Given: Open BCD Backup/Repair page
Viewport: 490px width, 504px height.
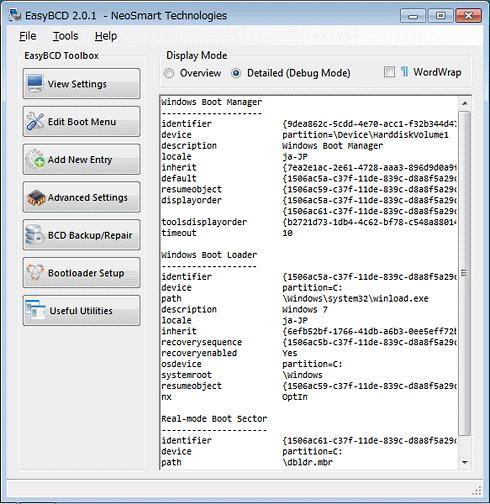Looking at the screenshot, I should coord(81,235).
